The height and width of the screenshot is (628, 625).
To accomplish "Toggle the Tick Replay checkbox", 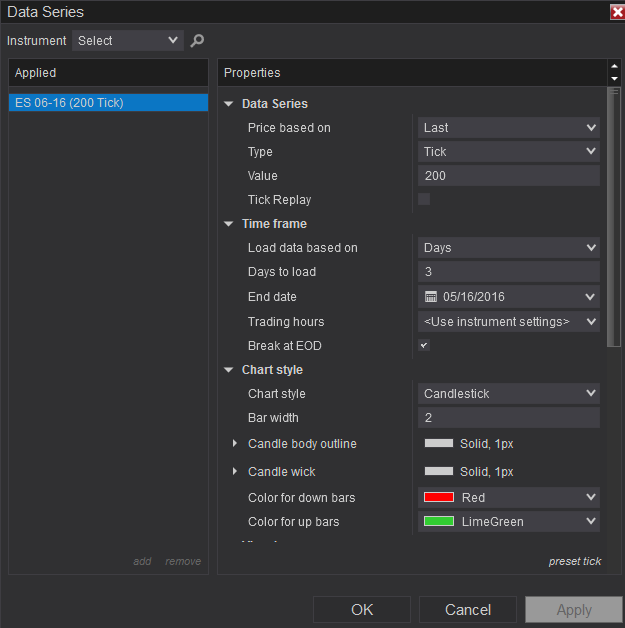I will (x=424, y=199).
